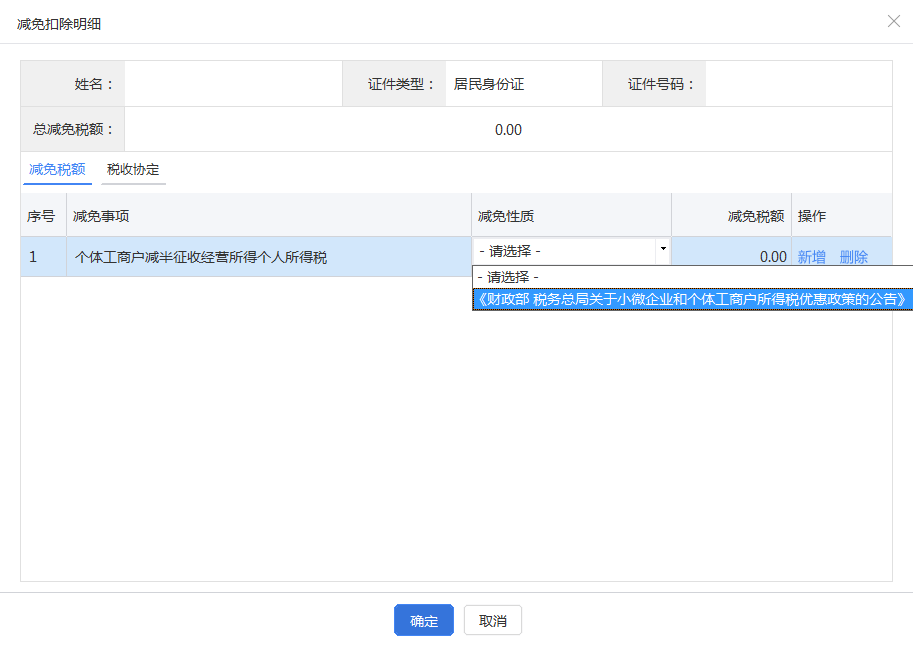Click the 总减免税额 total amount field

click(x=507, y=130)
